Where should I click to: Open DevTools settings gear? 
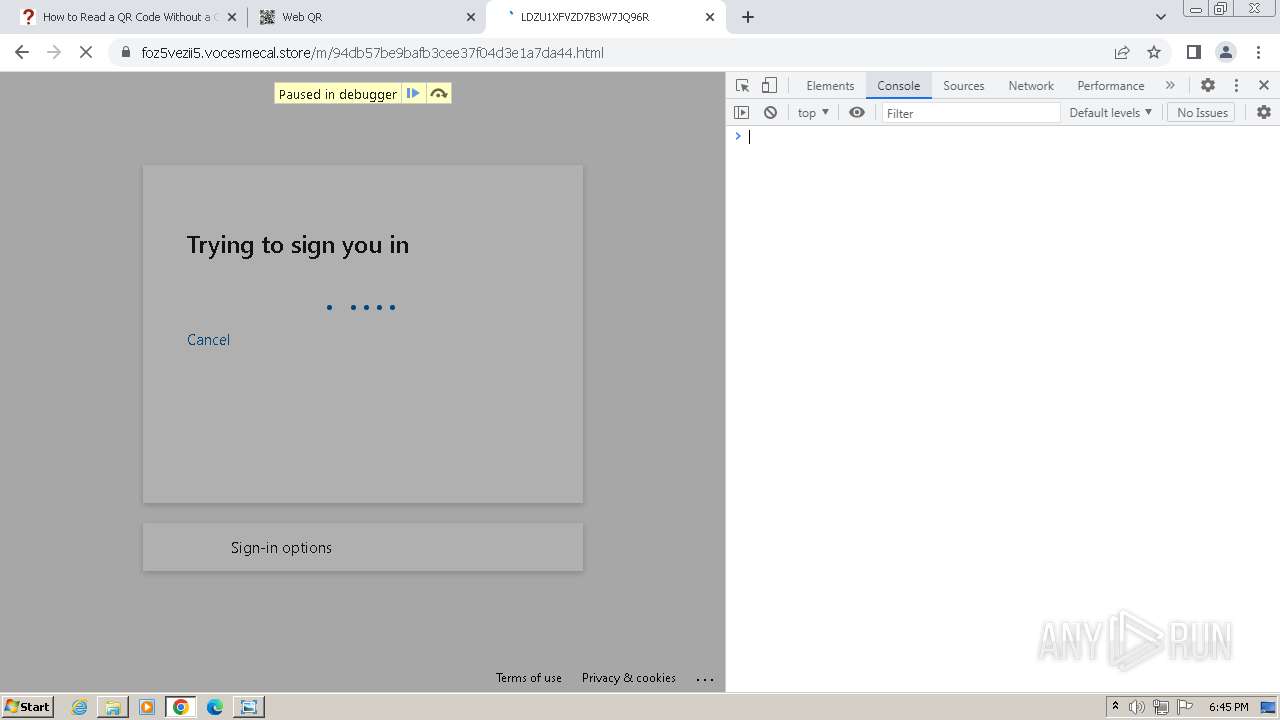[1208, 86]
